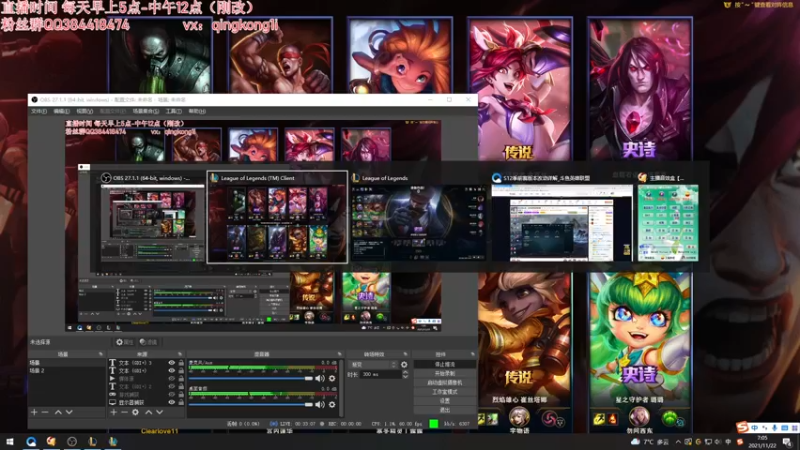Click OBS Studio icon in taskbar
The width and height of the screenshot is (800, 450).
click(72, 442)
